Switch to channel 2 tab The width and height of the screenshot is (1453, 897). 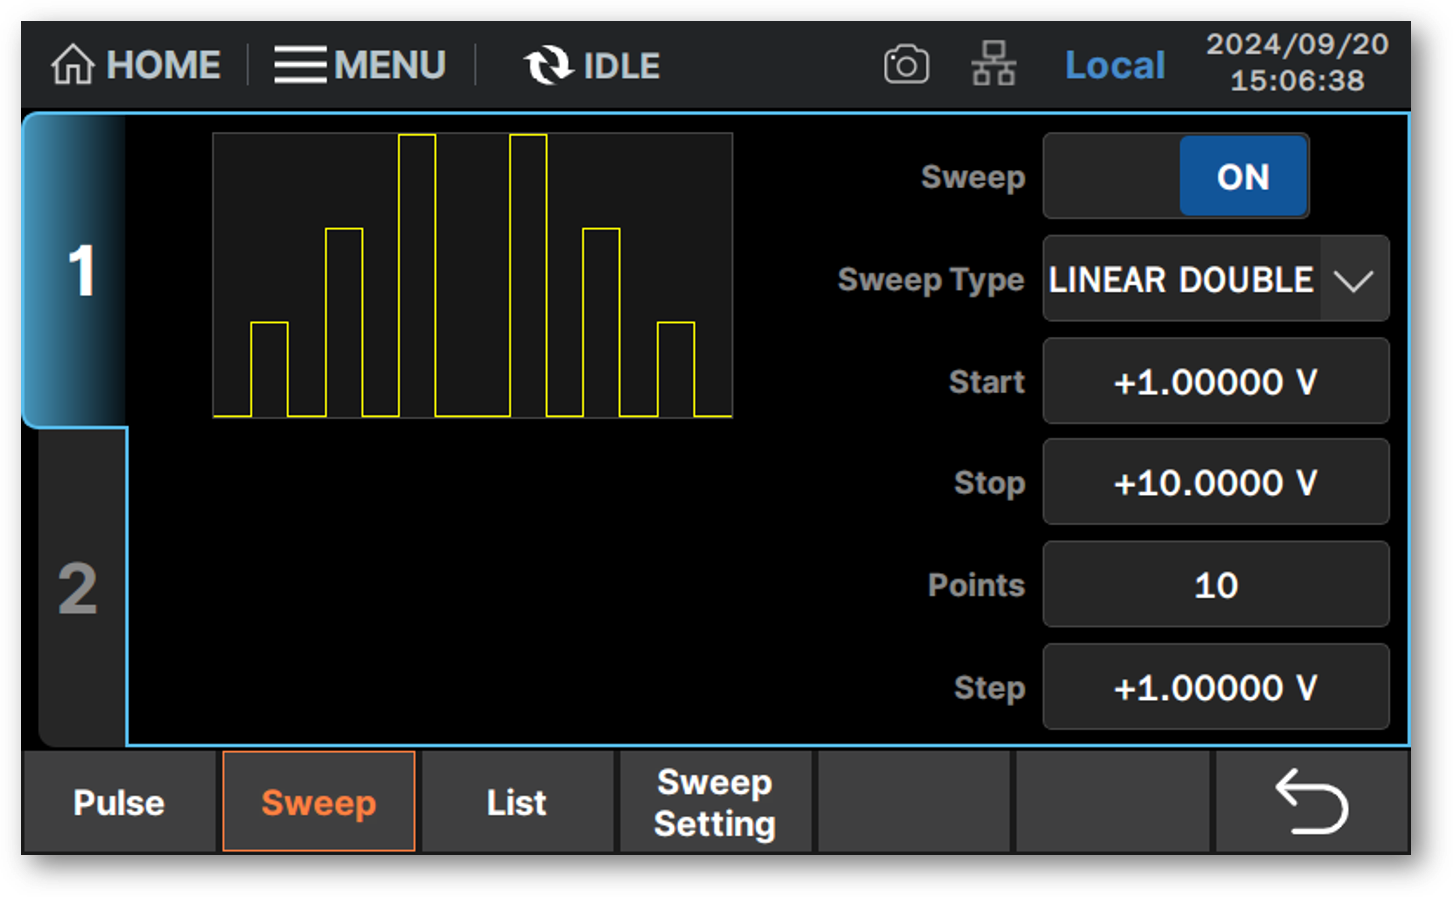point(80,588)
